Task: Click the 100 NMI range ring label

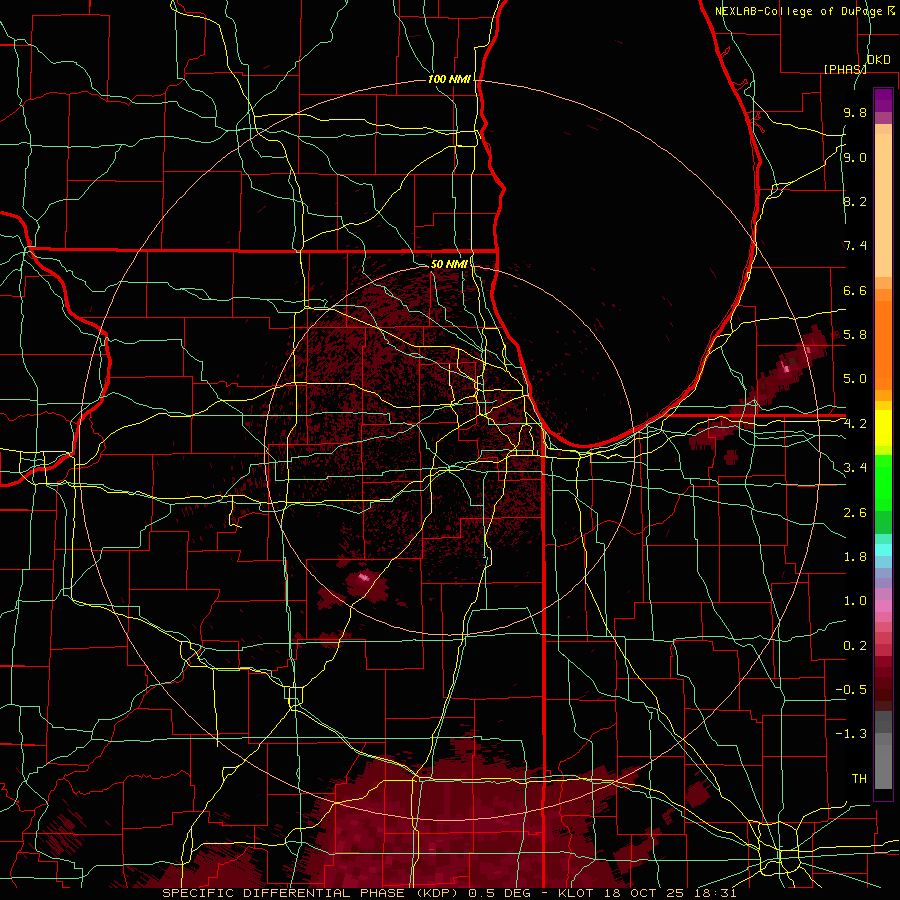Action: tap(449, 79)
